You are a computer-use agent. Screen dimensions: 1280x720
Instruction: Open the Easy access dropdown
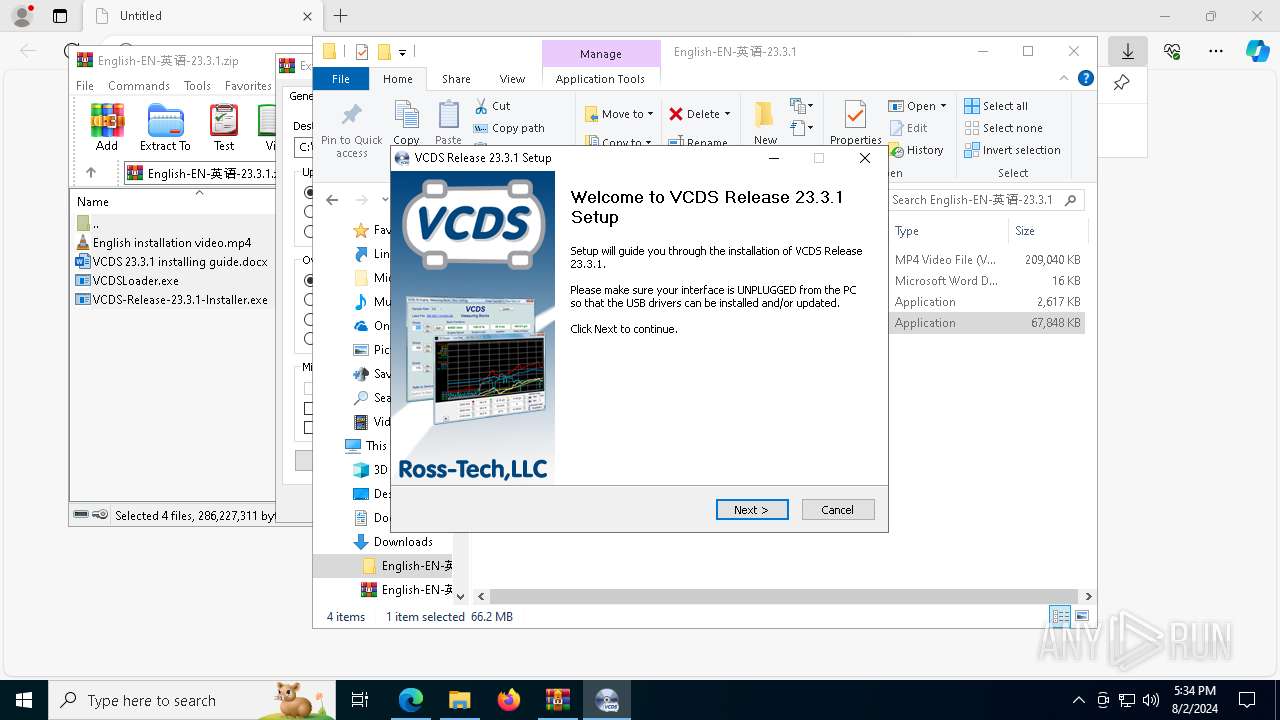click(x=800, y=128)
